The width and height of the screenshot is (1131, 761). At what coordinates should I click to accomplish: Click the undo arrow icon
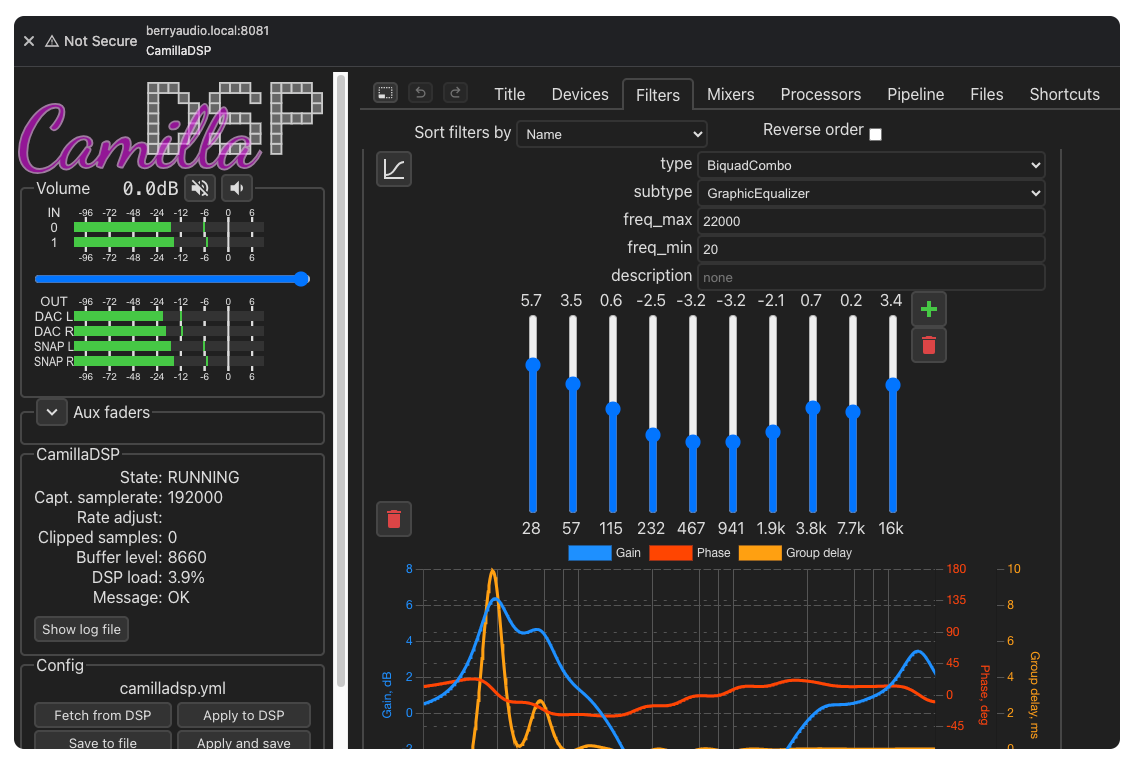(x=421, y=93)
